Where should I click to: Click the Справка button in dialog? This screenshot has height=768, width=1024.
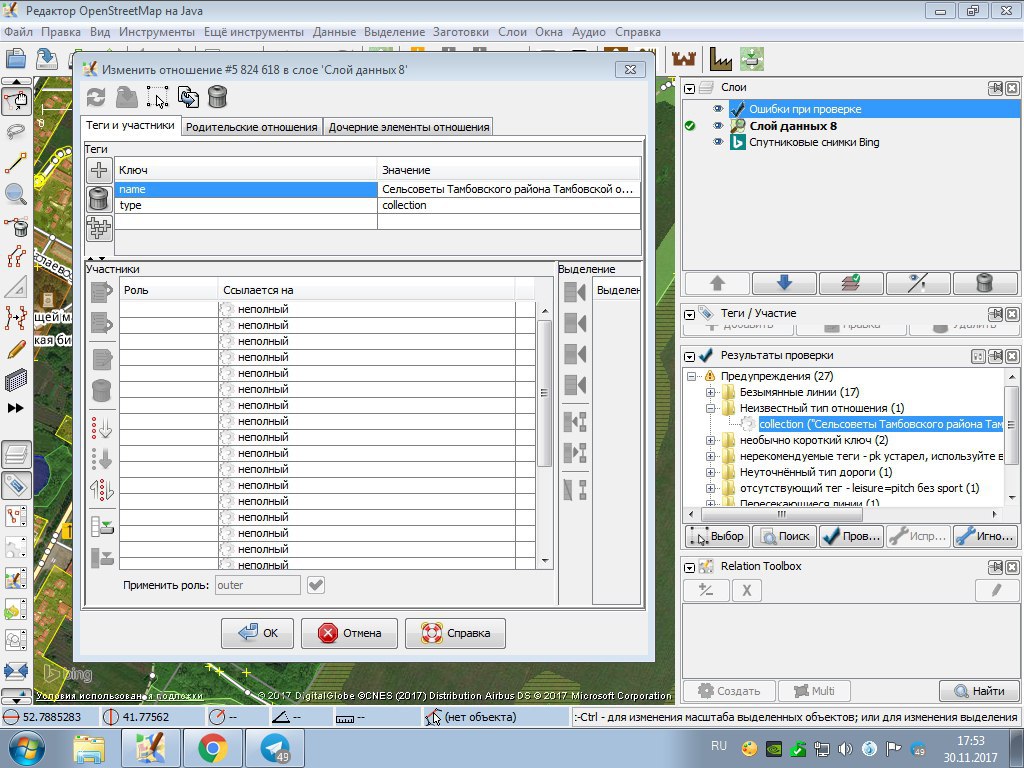coord(455,633)
